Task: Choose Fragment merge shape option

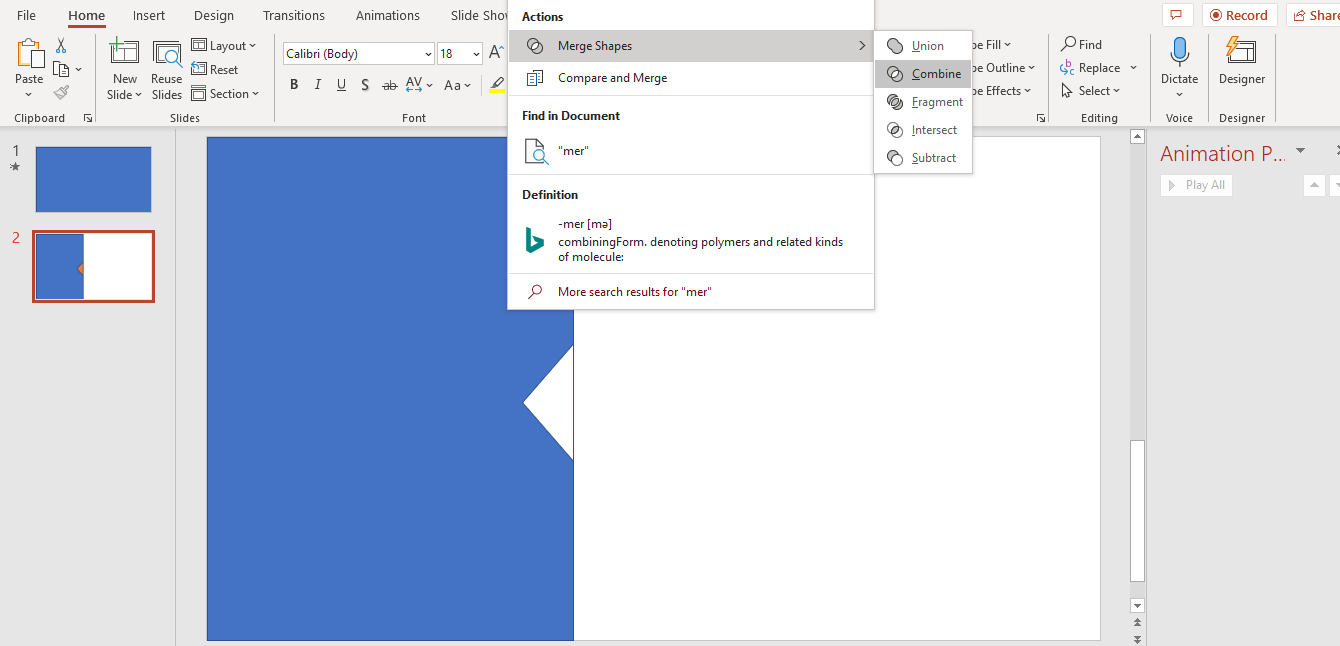Action: coord(923,102)
